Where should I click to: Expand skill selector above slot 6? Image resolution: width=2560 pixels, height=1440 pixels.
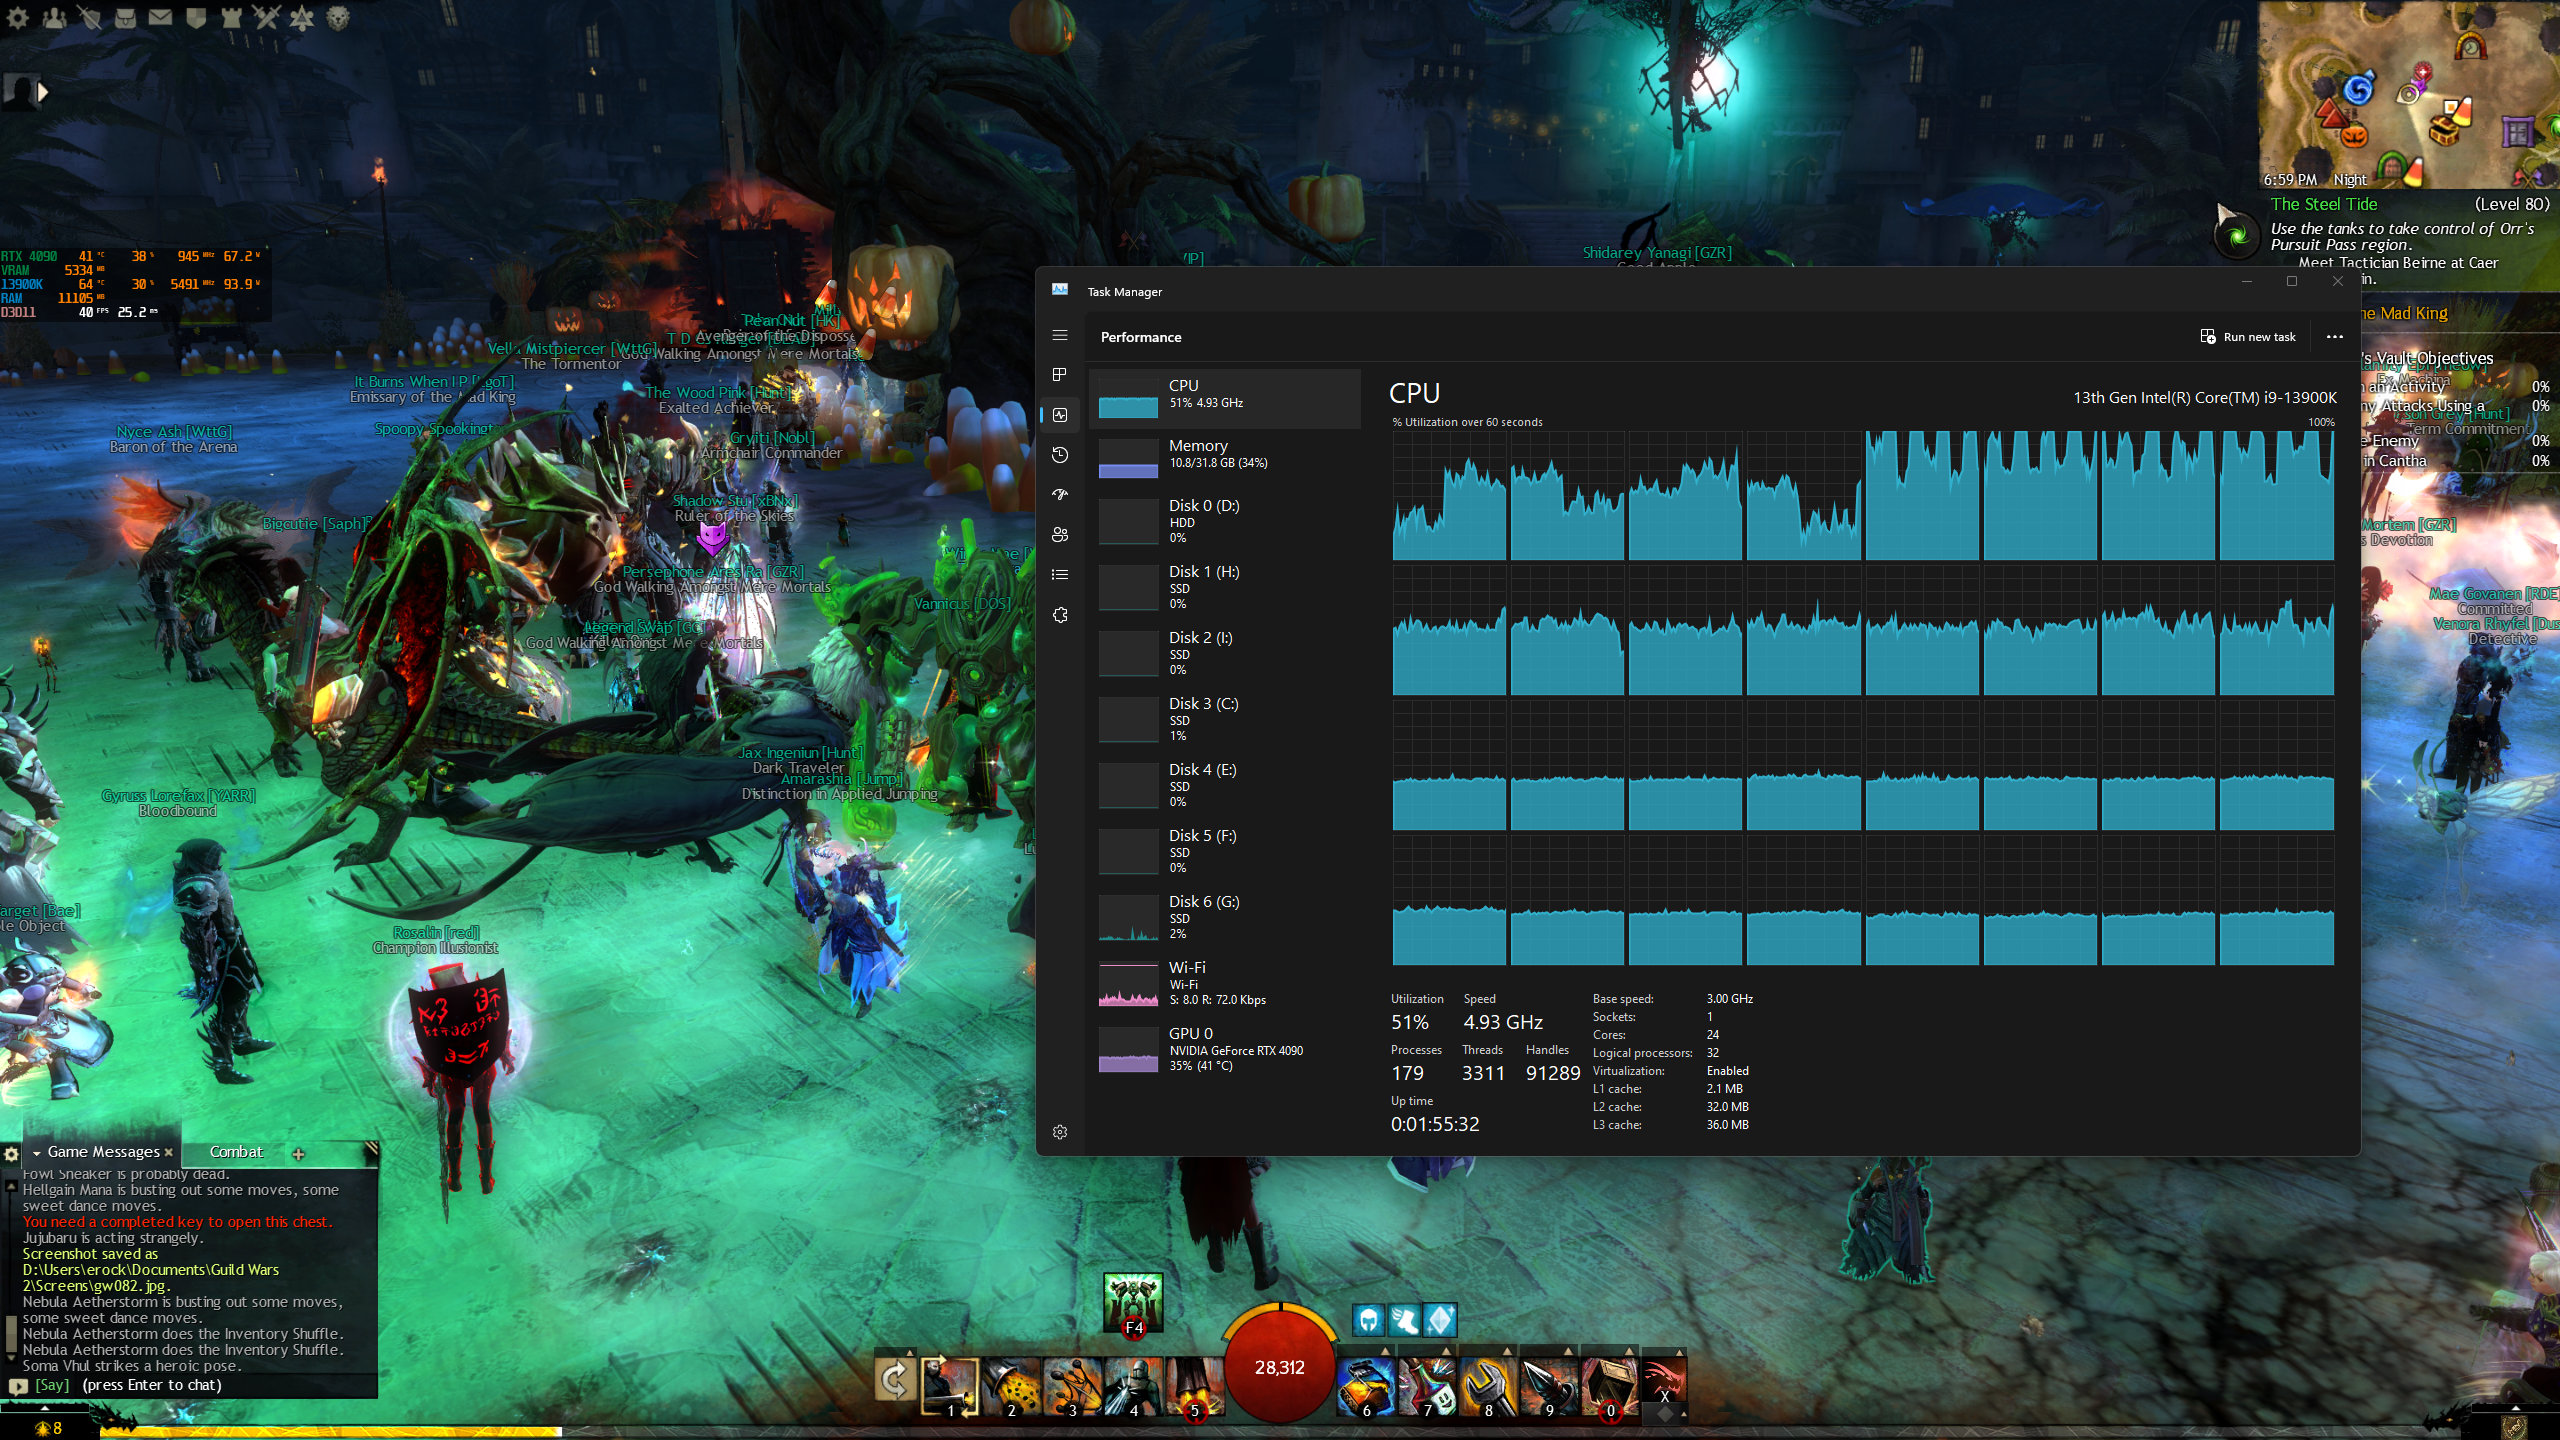[x=1385, y=1351]
